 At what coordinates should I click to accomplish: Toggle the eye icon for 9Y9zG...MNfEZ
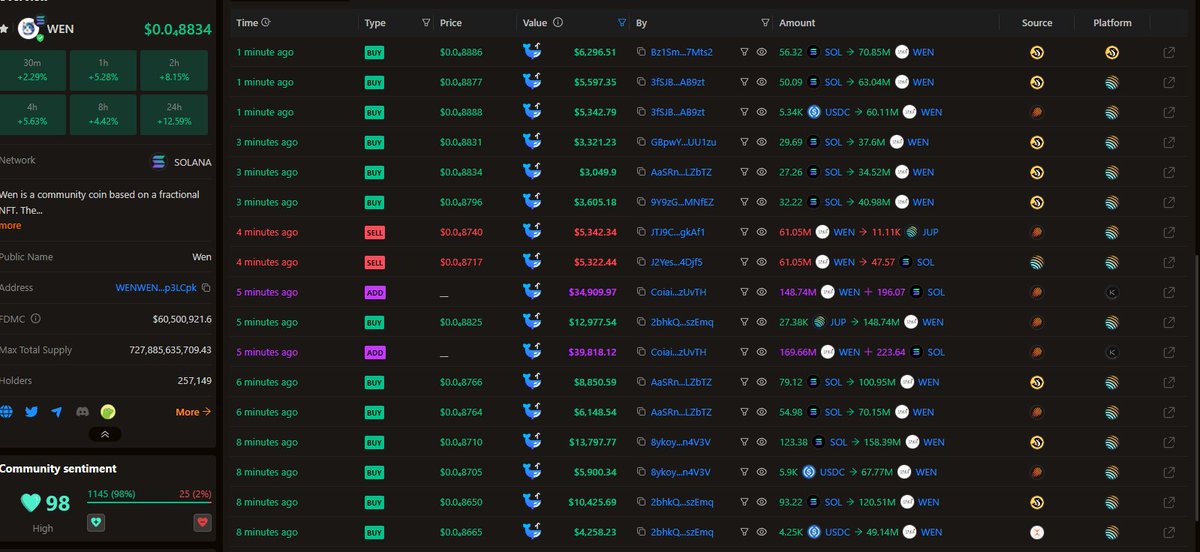[x=761, y=202]
